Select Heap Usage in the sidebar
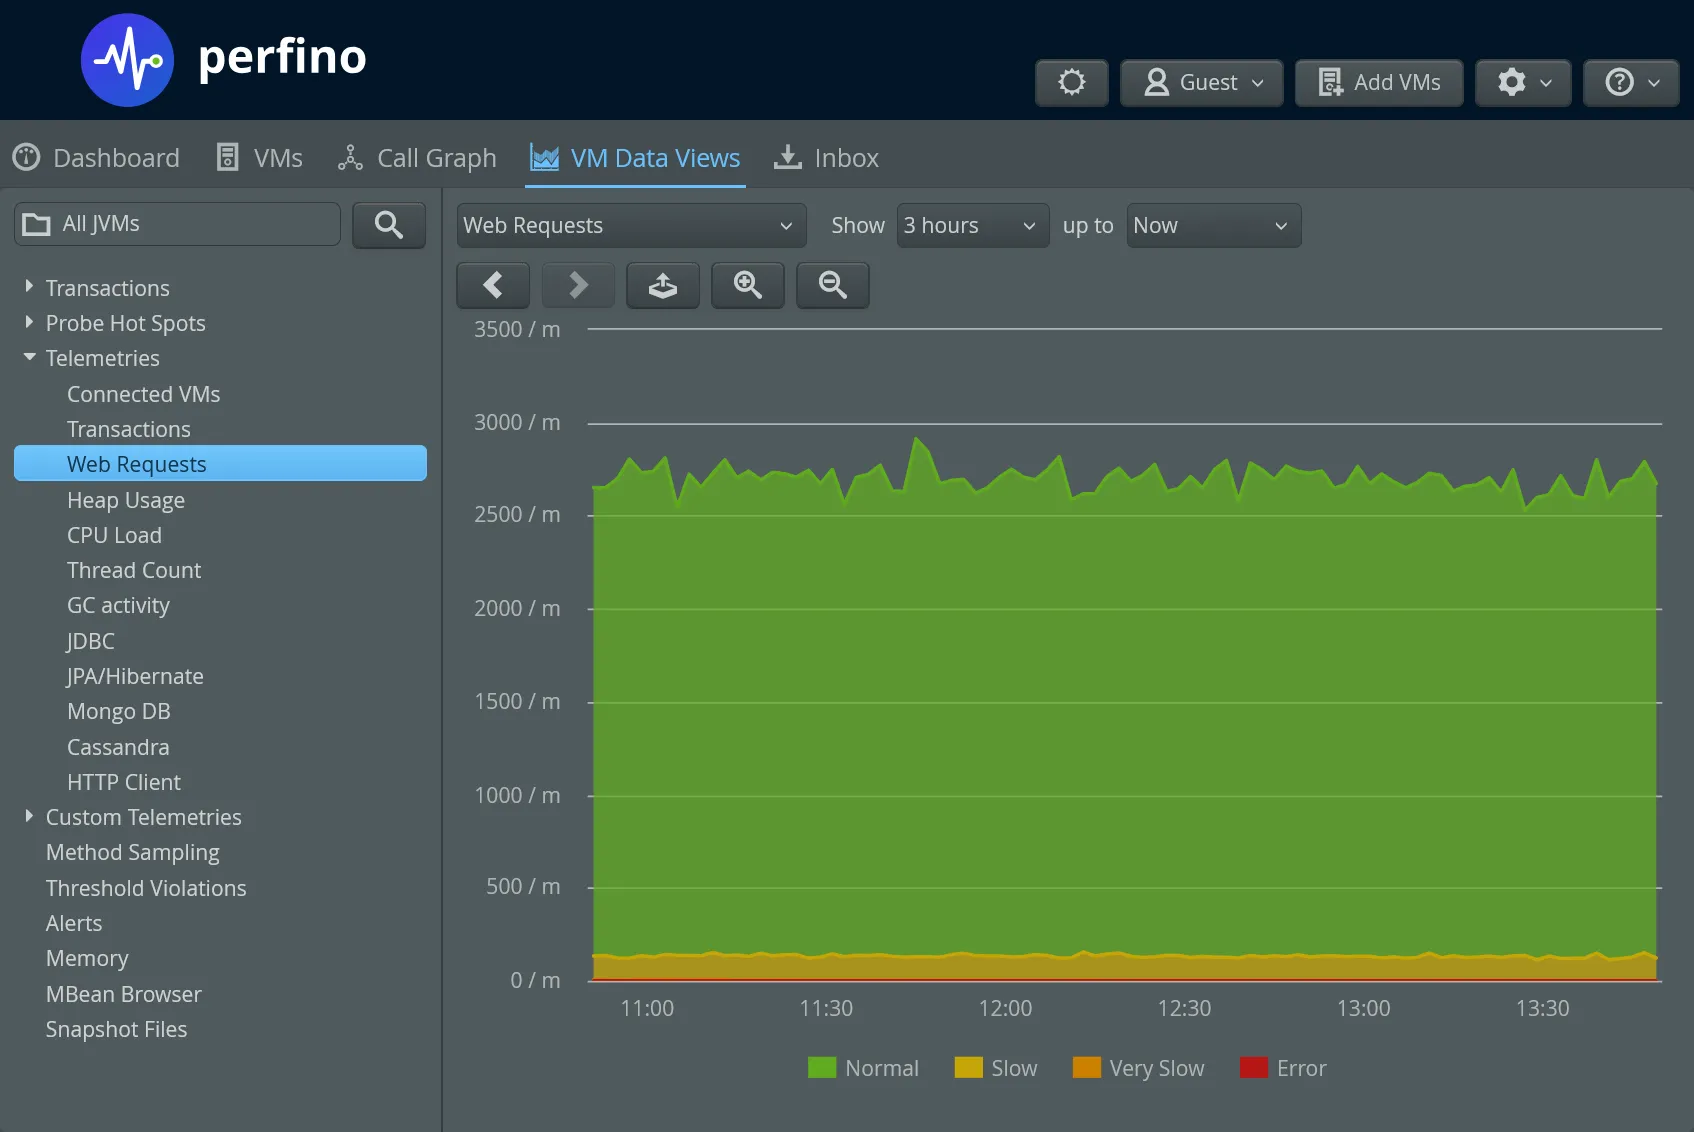Image resolution: width=1694 pixels, height=1132 pixels. 126,499
